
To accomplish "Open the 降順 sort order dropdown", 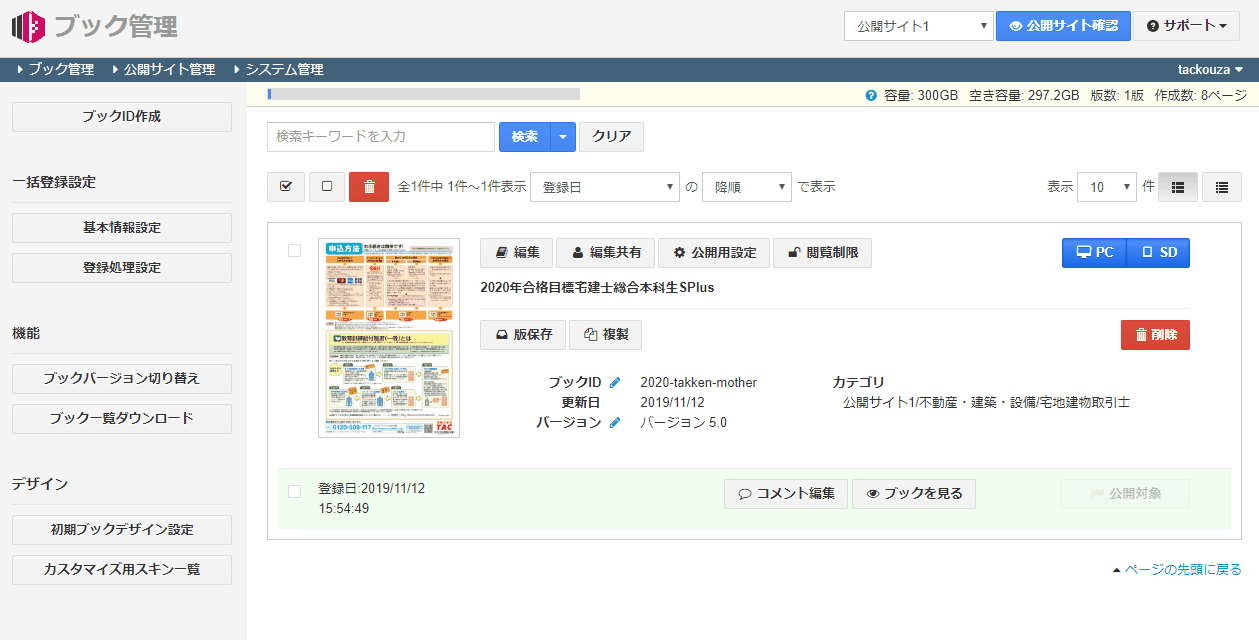I will coord(746,187).
